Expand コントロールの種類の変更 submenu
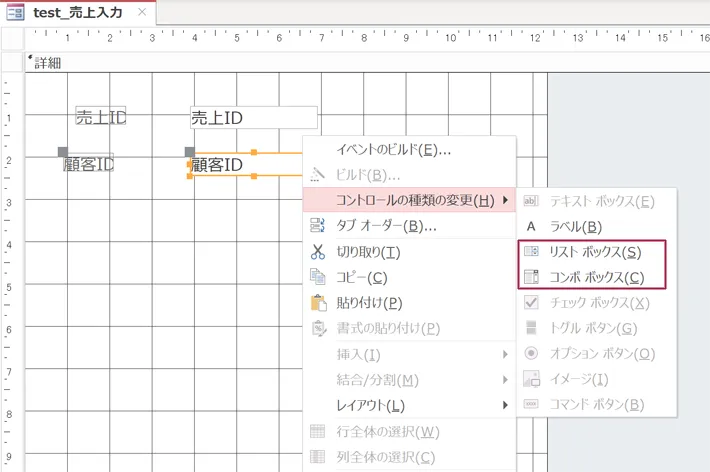The height and width of the screenshot is (472, 710). pyautogui.click(x=408, y=201)
